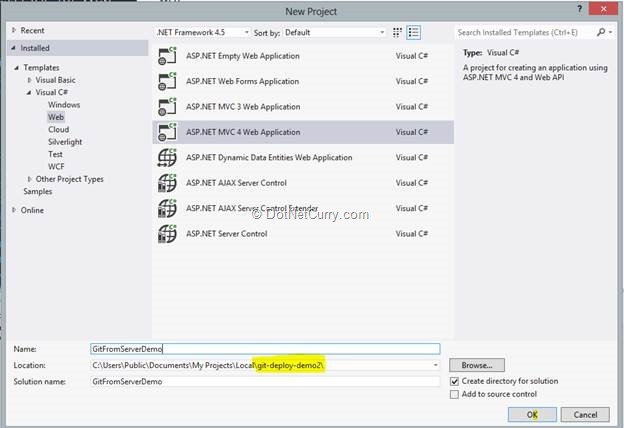The width and height of the screenshot is (624, 428).
Task: Select the Silverlight template category
Action: 65,142
